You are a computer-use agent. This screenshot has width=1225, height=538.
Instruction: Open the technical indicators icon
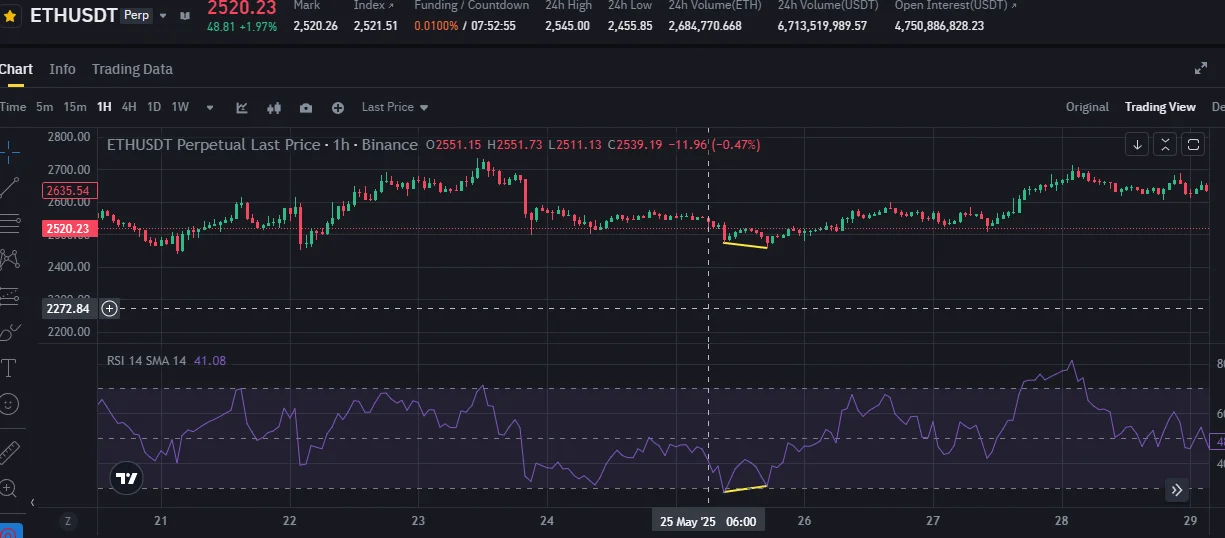(242, 107)
